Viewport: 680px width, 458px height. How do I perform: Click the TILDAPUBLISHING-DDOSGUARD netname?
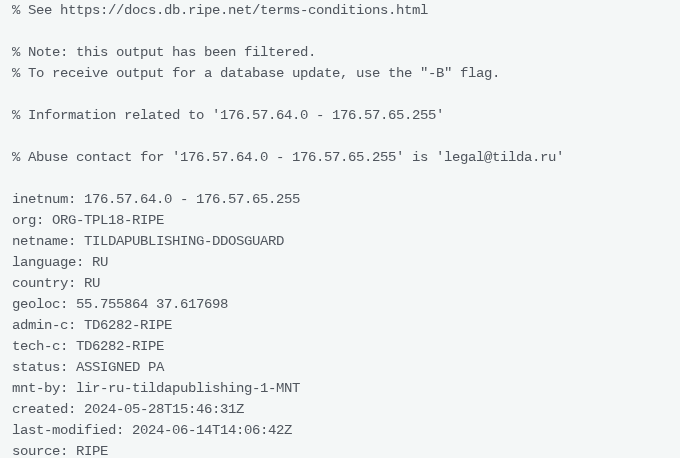[x=184, y=241]
